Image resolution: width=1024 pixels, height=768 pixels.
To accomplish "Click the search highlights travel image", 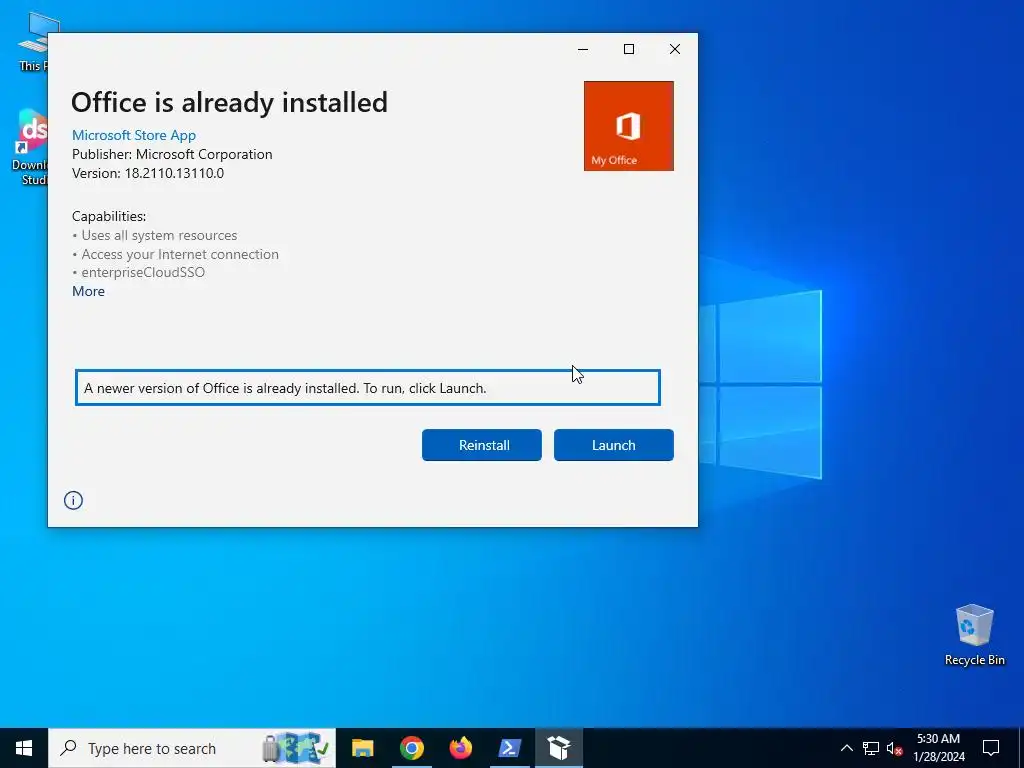I will click(296, 748).
